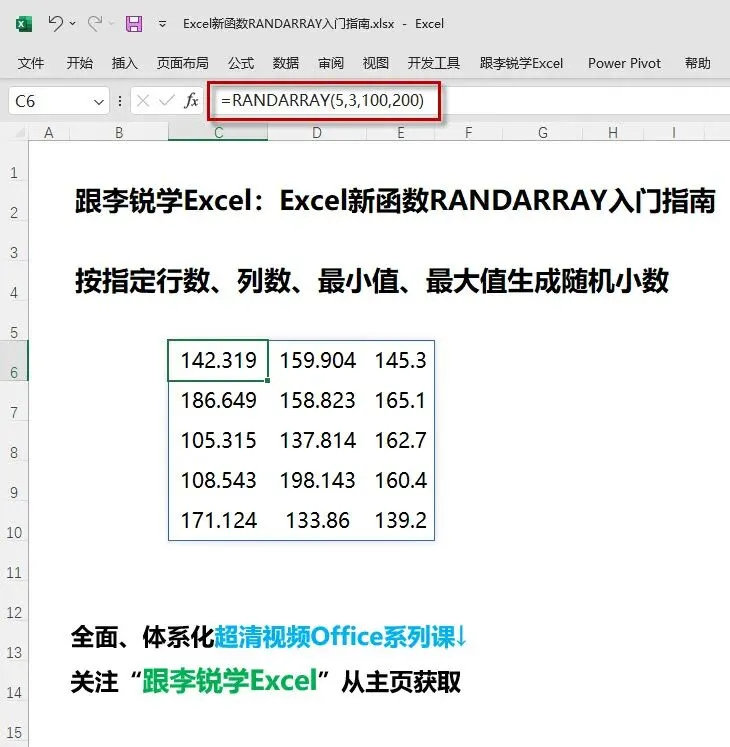This screenshot has height=747, width=730.
Task: Switch to the 审阅 ribbon tab
Action: pos(331,63)
